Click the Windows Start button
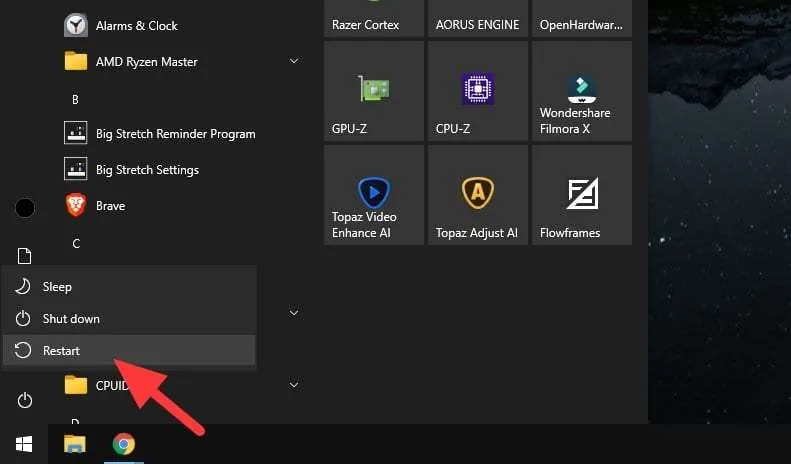This screenshot has height=464, width=791. tap(24, 444)
